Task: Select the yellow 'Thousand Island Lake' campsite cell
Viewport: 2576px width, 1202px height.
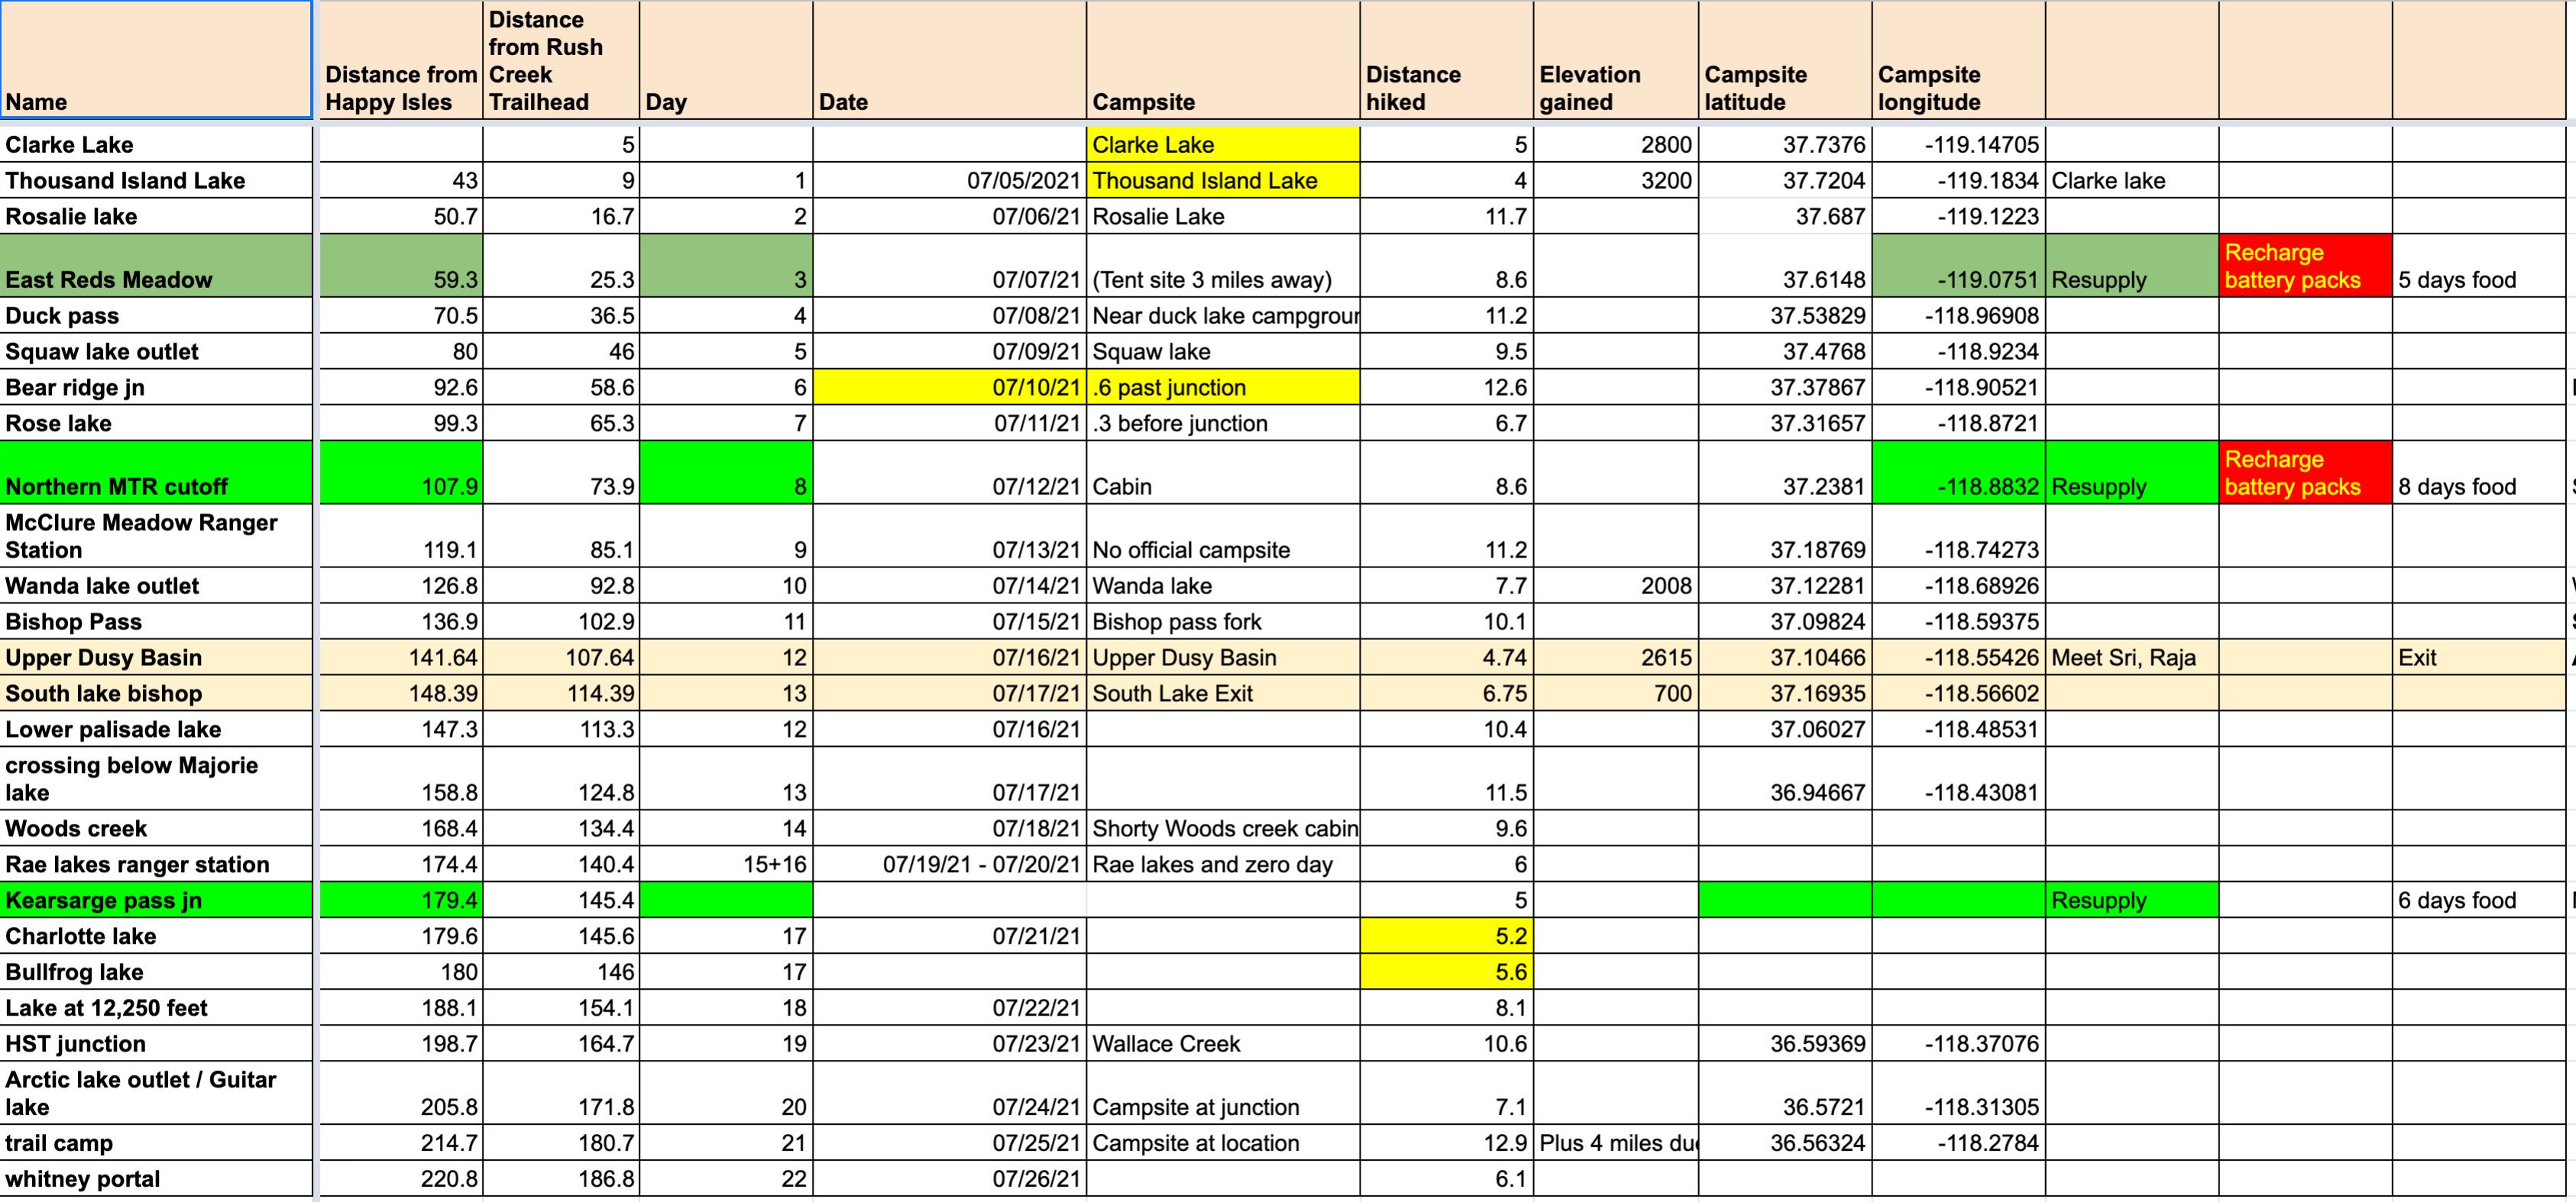Action: tap(1223, 180)
